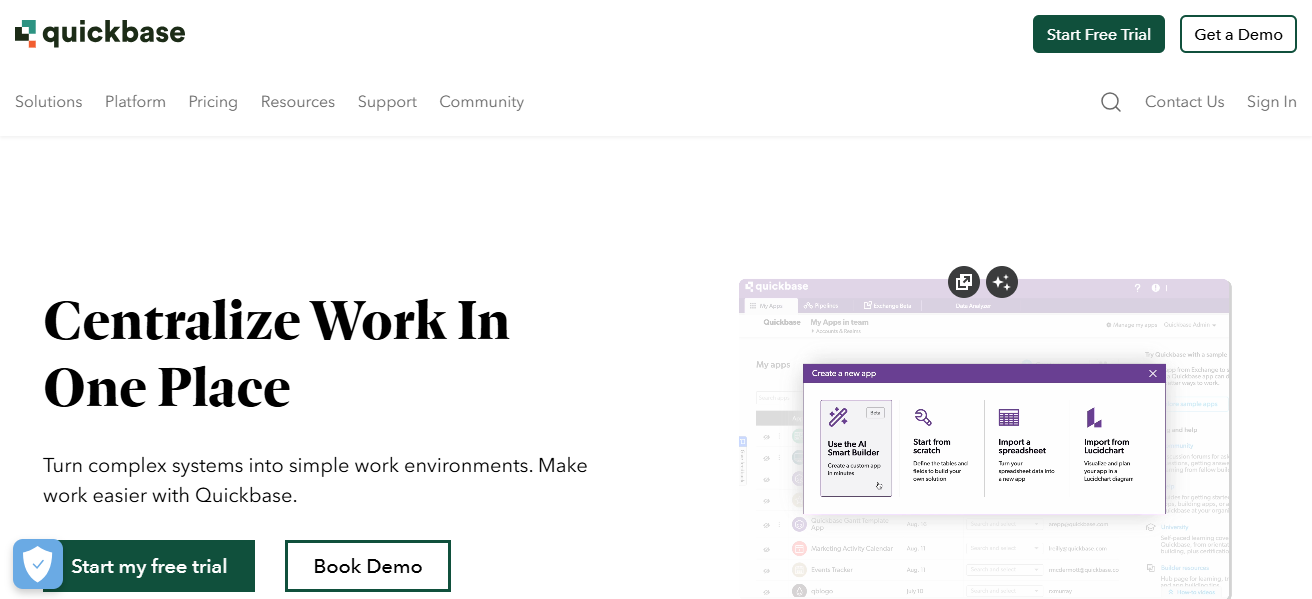Click the Start from scratch option title
The width and height of the screenshot is (1312, 599).
[x=932, y=446]
